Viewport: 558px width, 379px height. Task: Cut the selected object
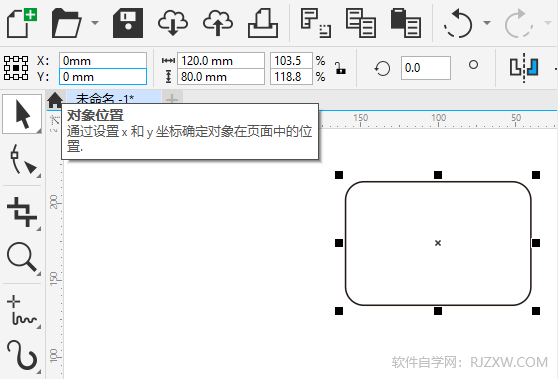pyautogui.click(x=316, y=23)
